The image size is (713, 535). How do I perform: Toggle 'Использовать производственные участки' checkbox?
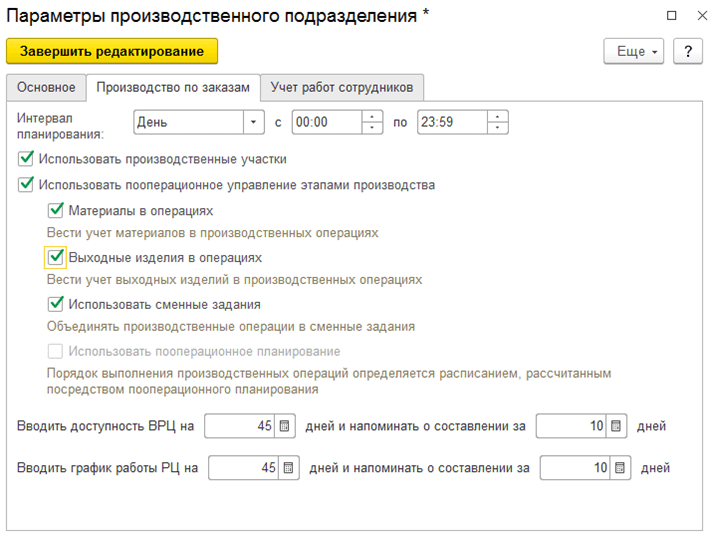25,158
